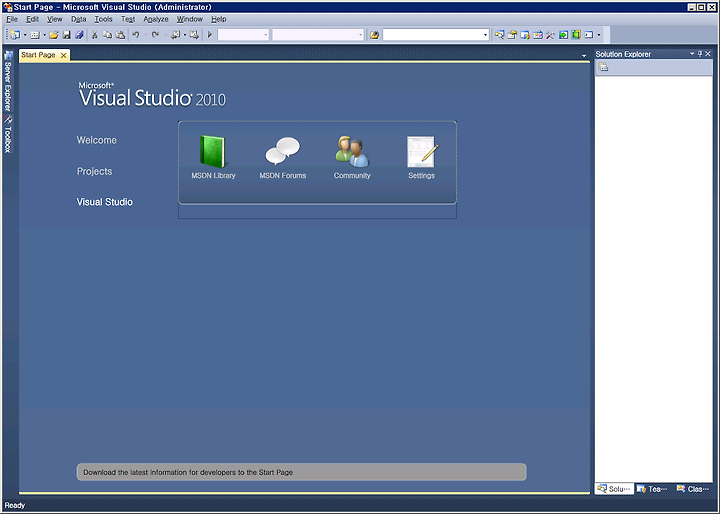The height and width of the screenshot is (514, 720).
Task: Click the Start Page green-arrow toolbar icon
Action: click(x=563, y=35)
